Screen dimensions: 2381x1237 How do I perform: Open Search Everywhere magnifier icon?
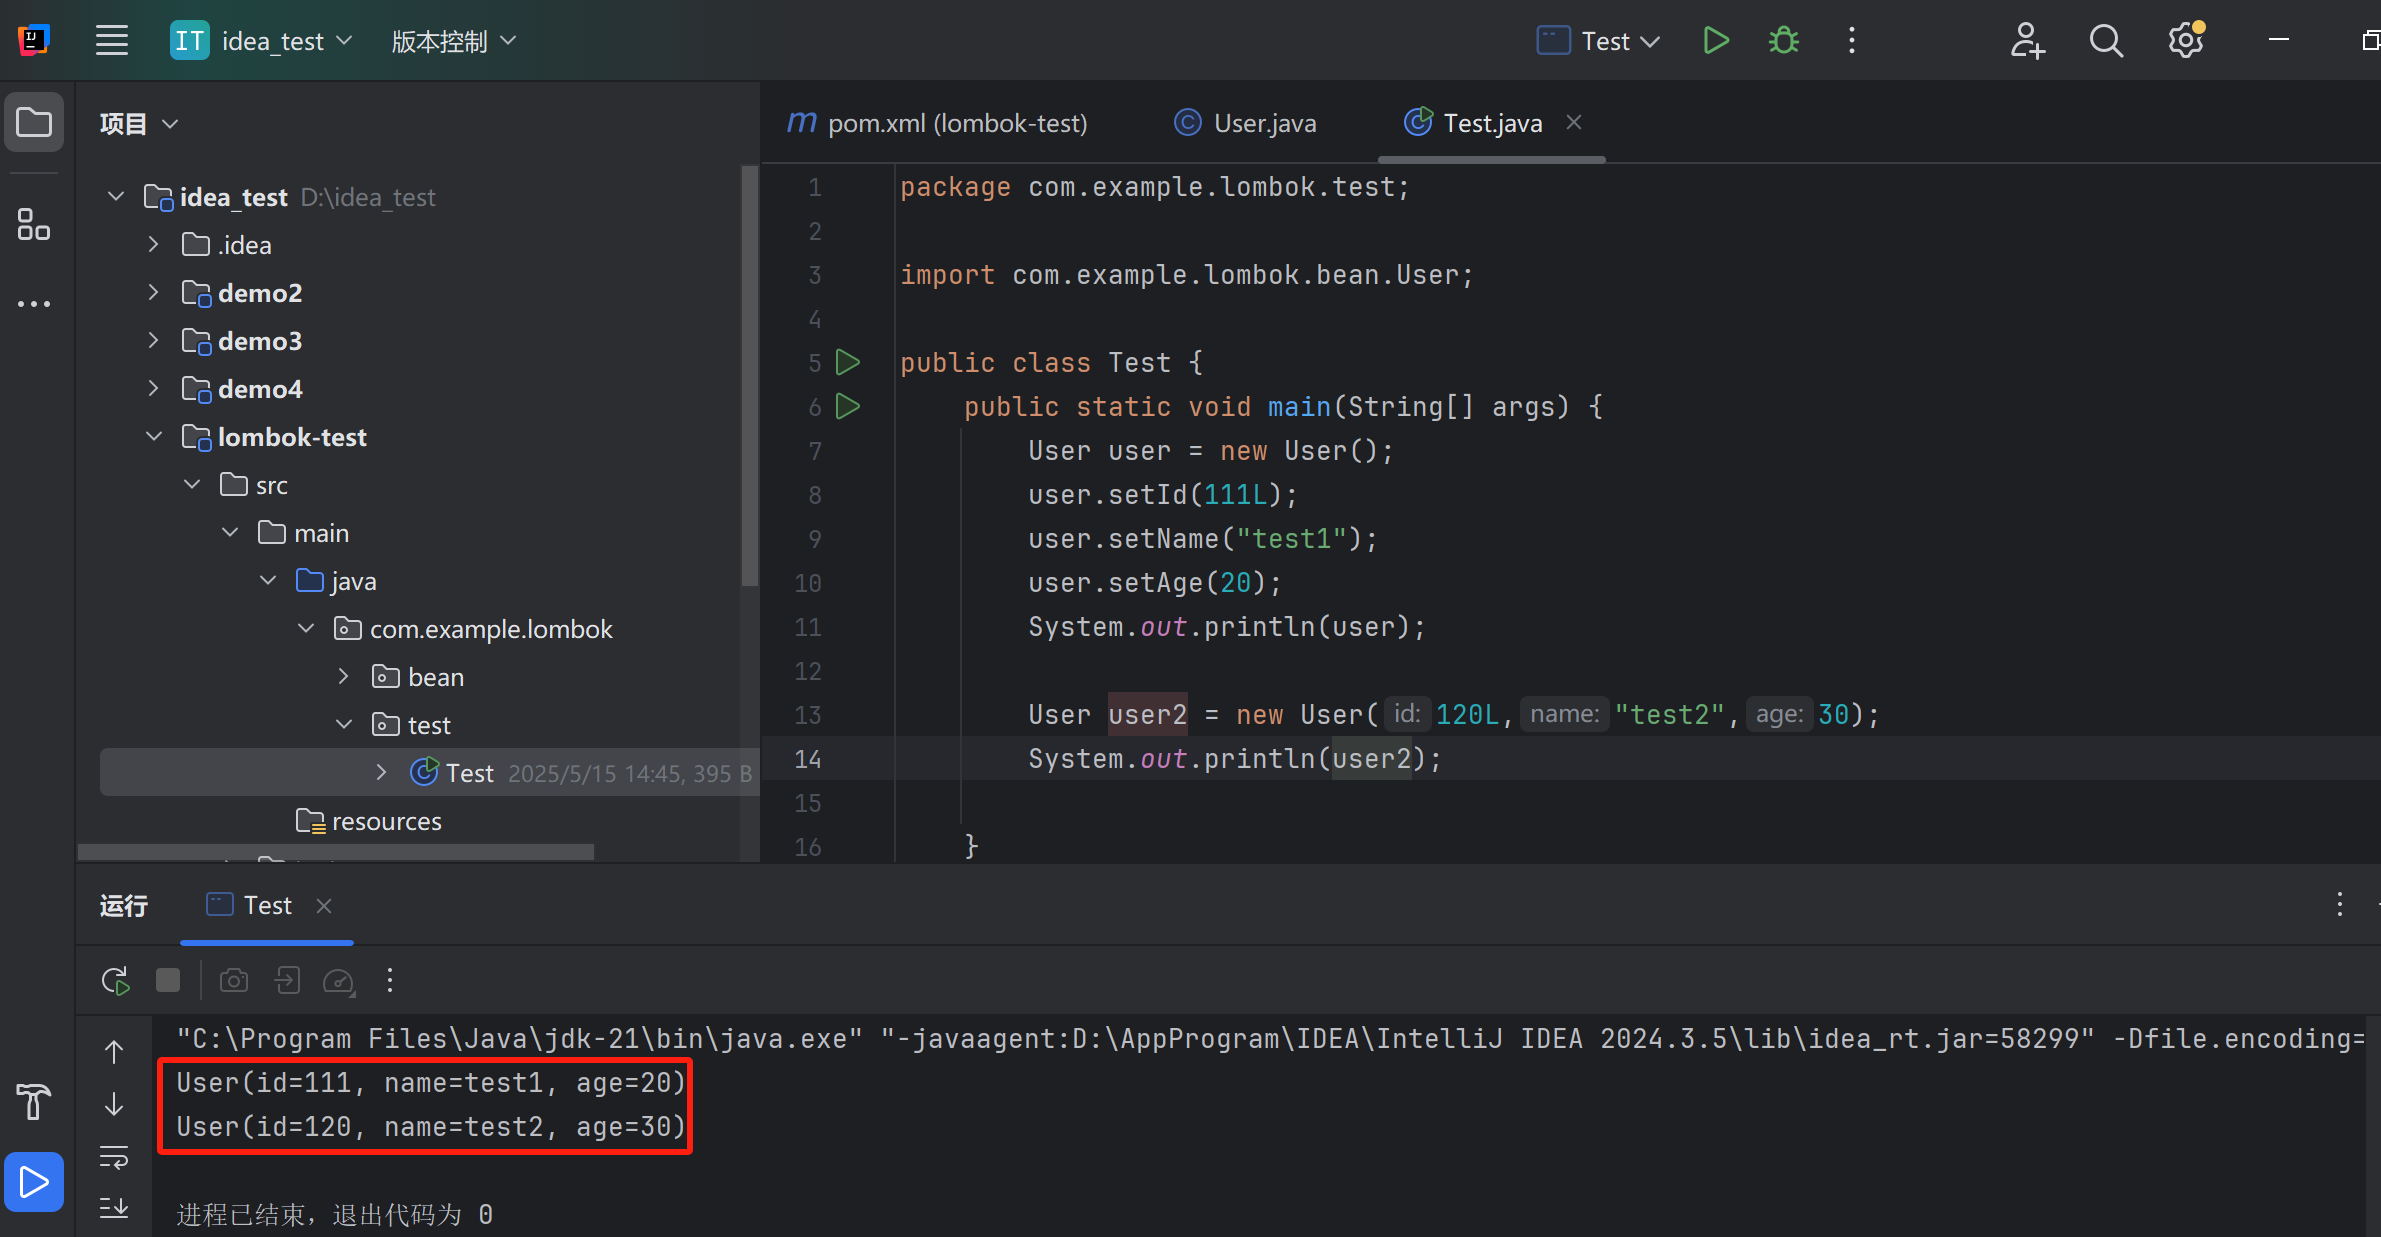click(2105, 41)
